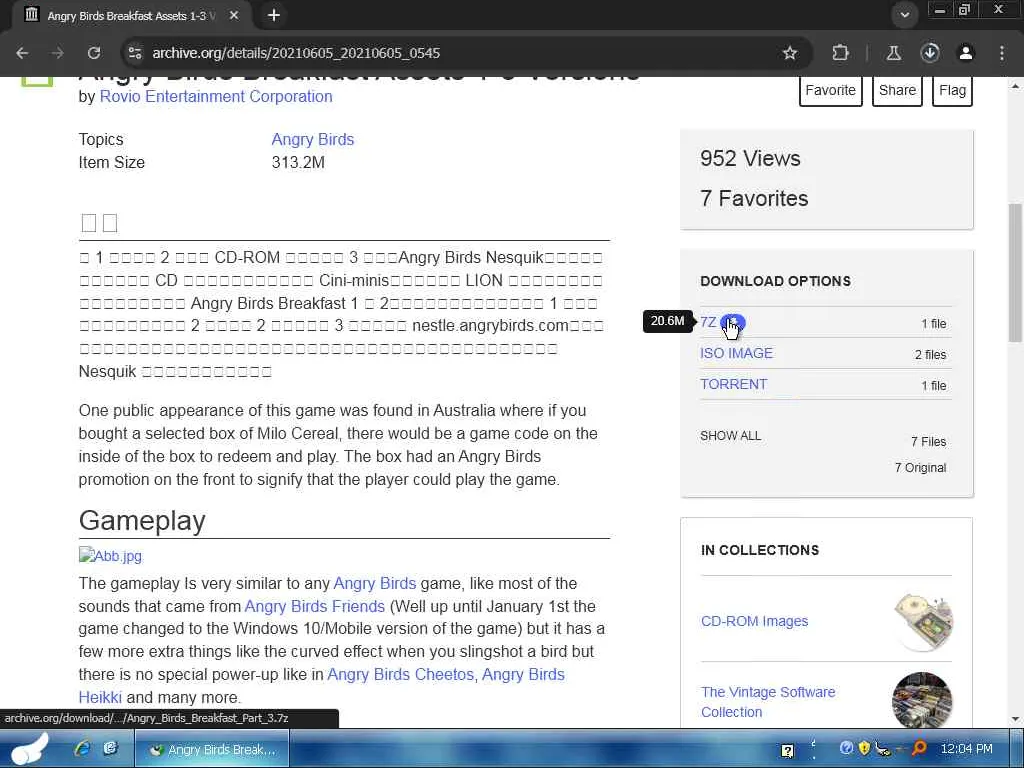Image resolution: width=1024 pixels, height=768 pixels.
Task: Click the CD-ROM Images collection thumbnail
Action: point(922,621)
